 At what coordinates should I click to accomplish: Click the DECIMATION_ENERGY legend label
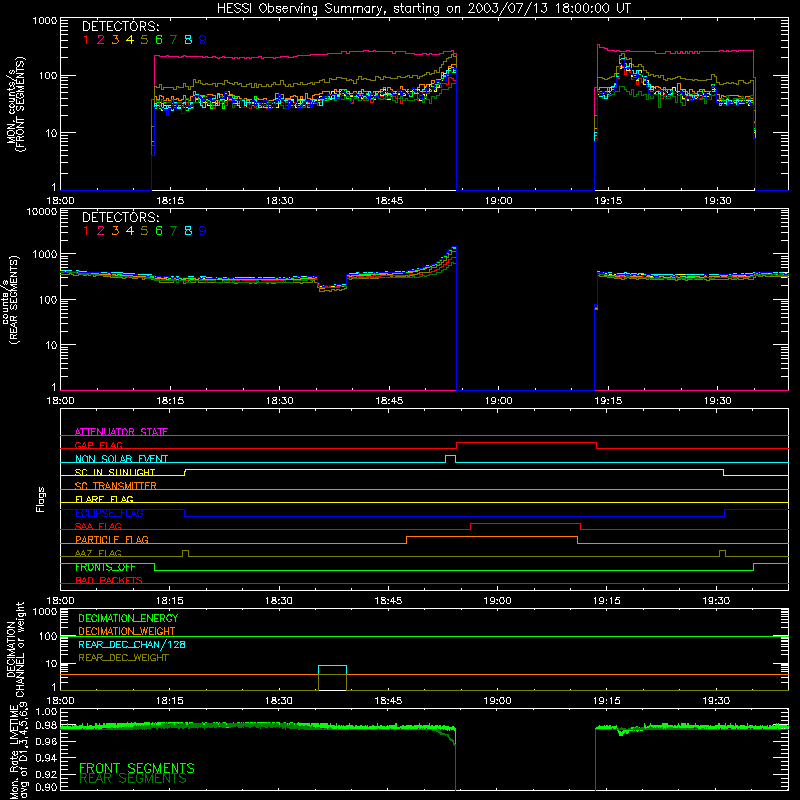pyautogui.click(x=128, y=618)
